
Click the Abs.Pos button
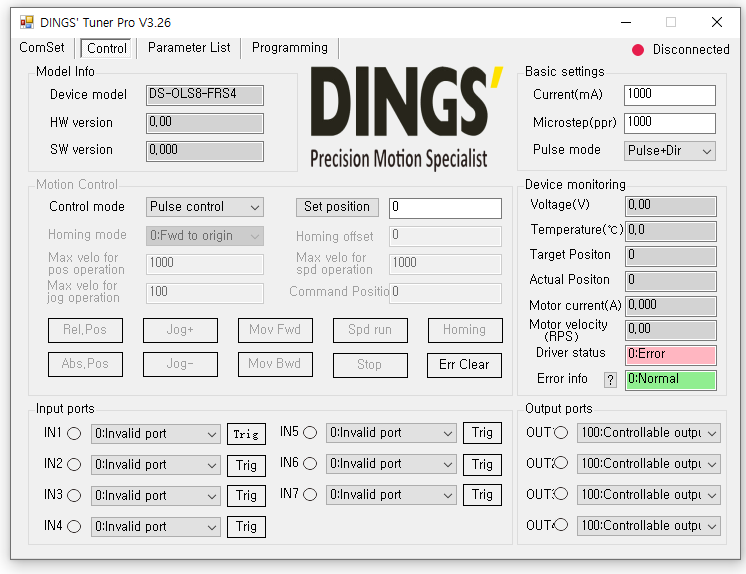coord(85,365)
